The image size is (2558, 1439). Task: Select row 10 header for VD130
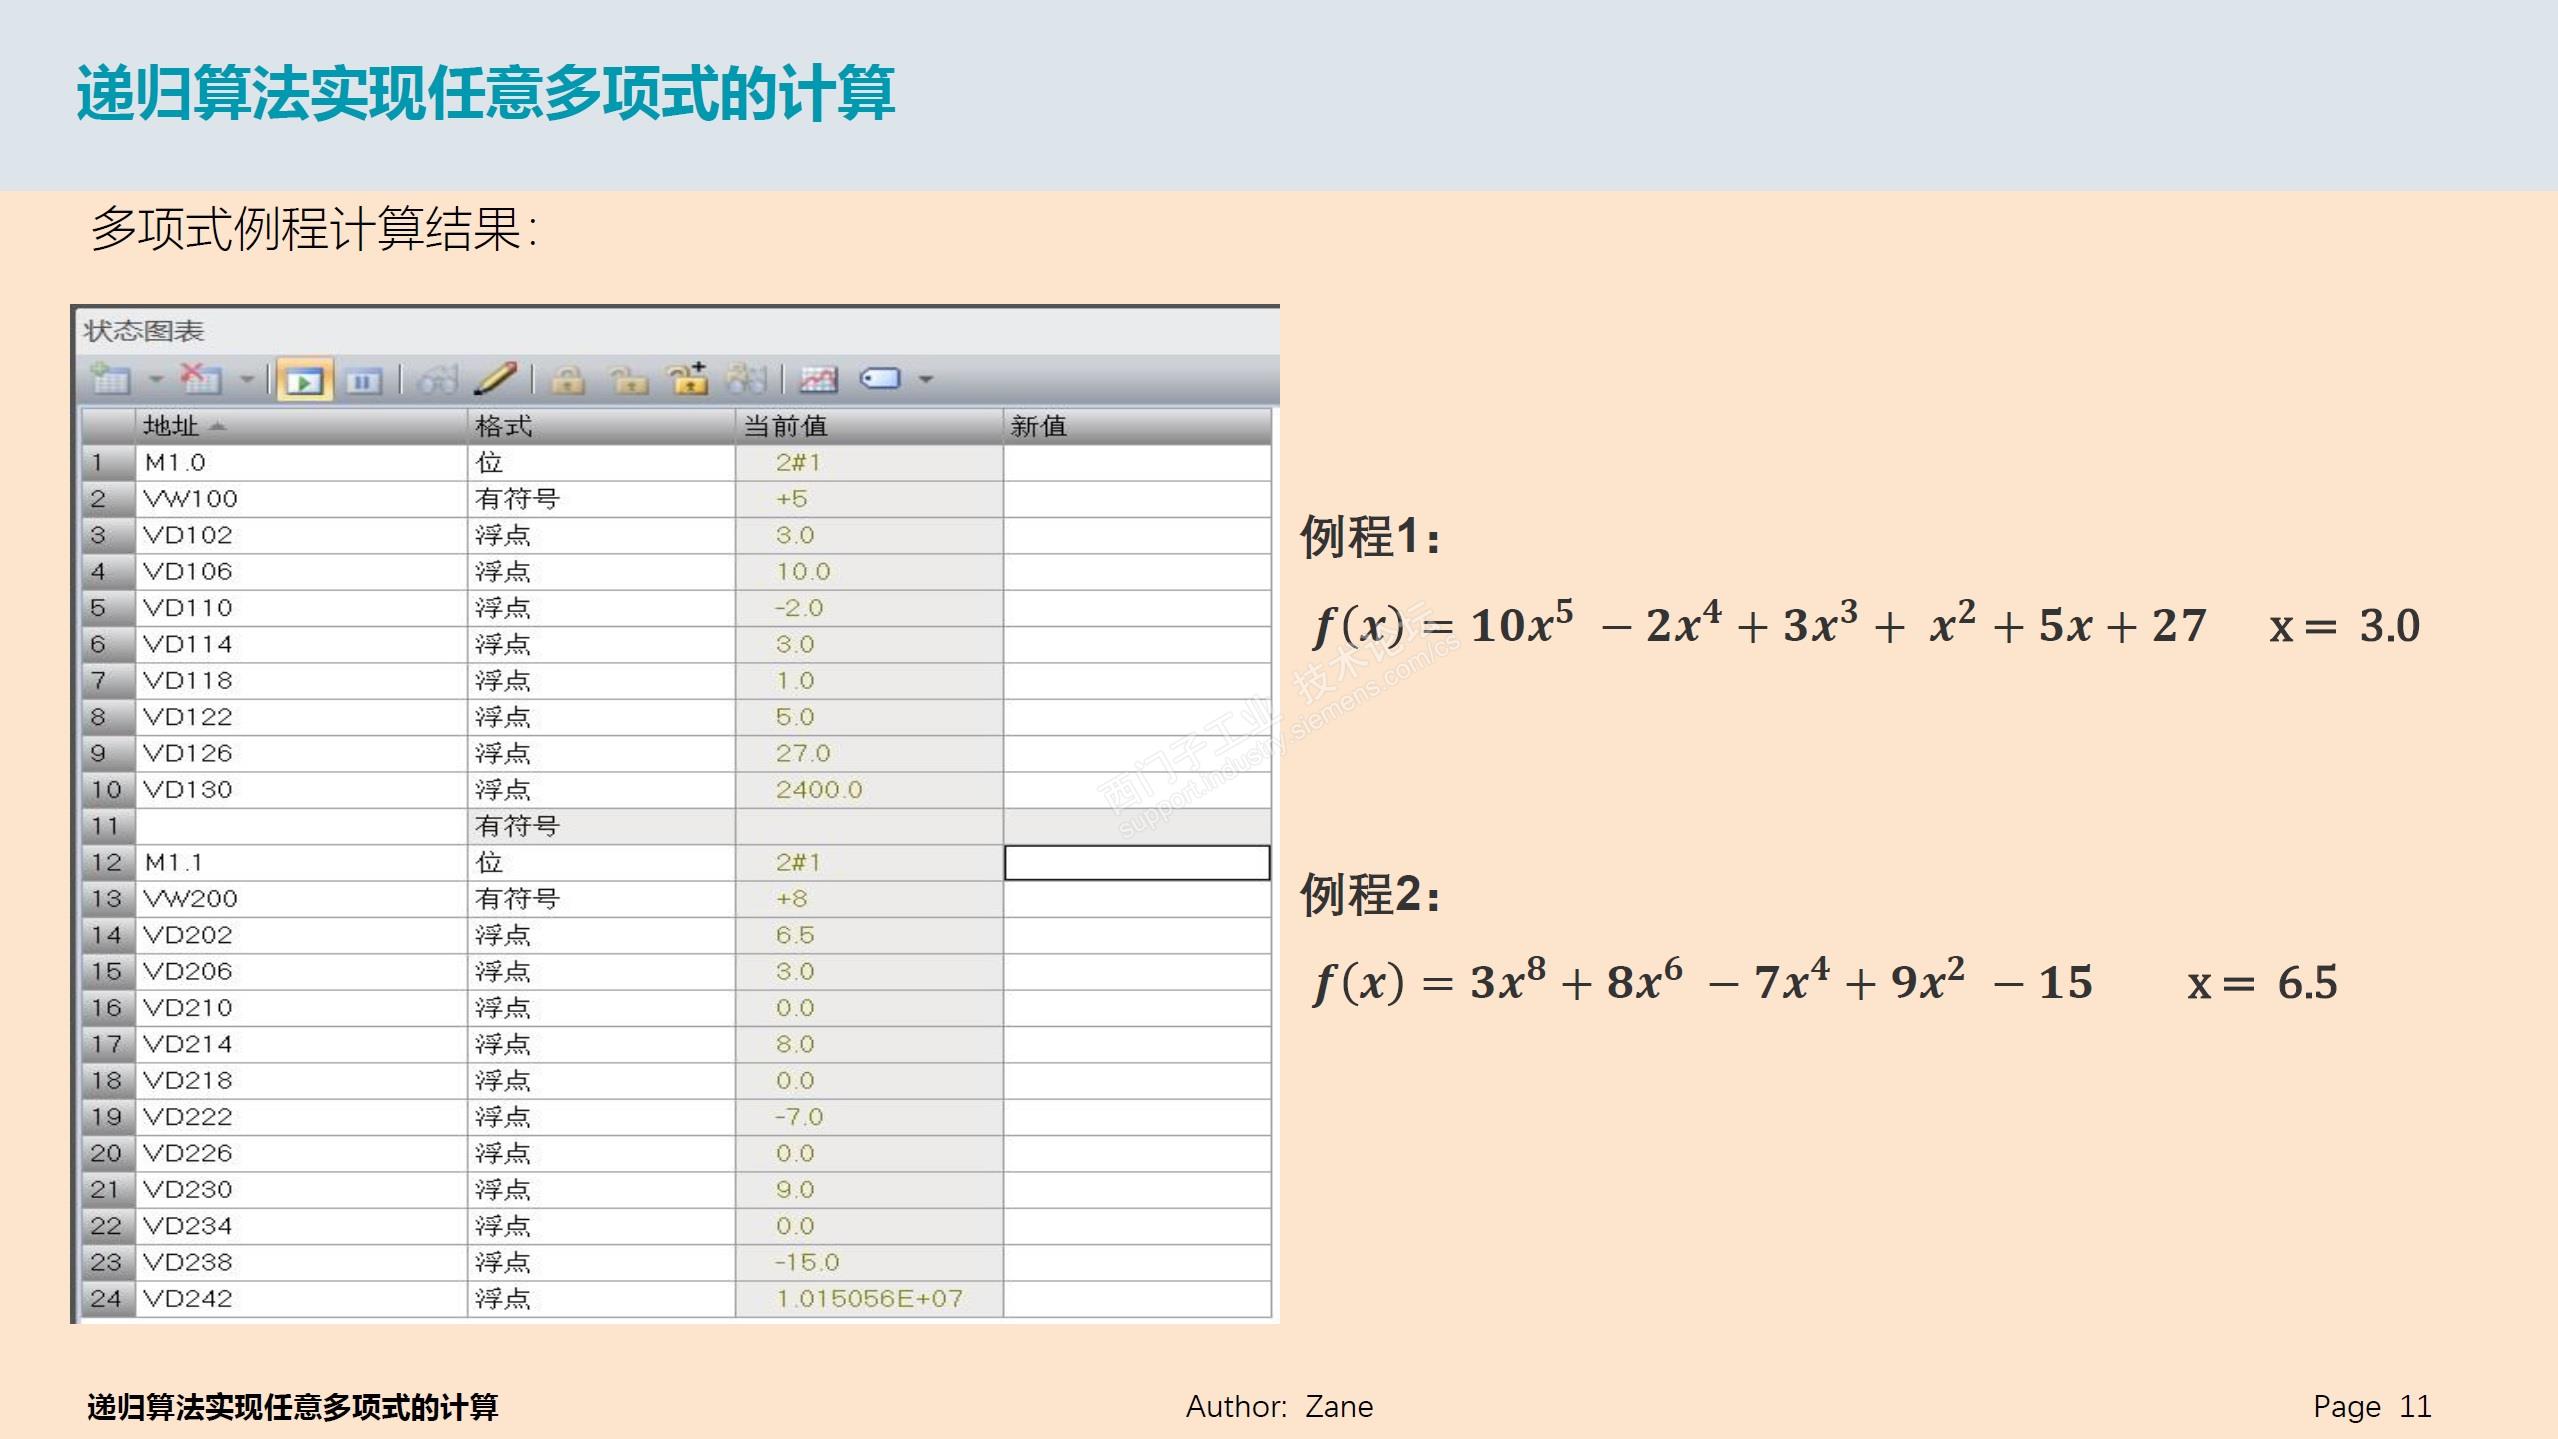(x=107, y=790)
